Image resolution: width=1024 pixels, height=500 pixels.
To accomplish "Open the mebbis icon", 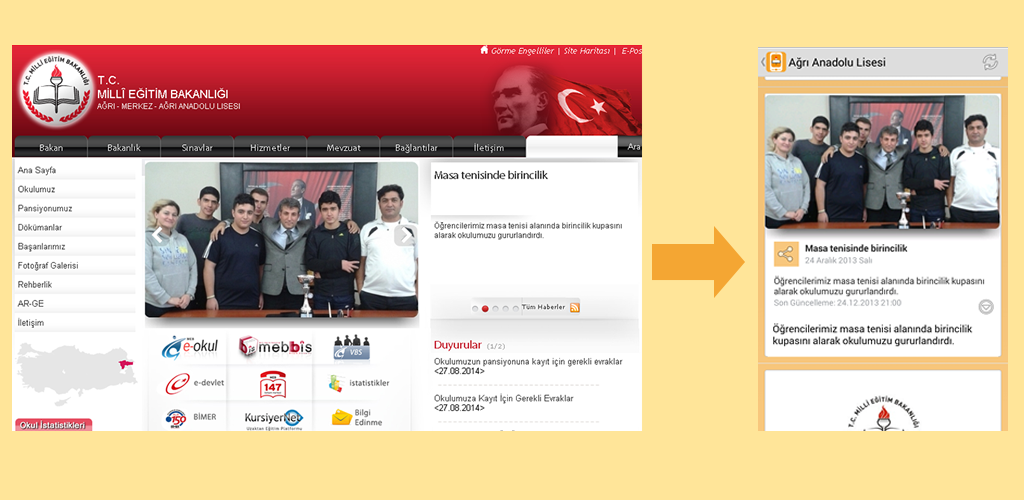I will pyautogui.click(x=275, y=347).
